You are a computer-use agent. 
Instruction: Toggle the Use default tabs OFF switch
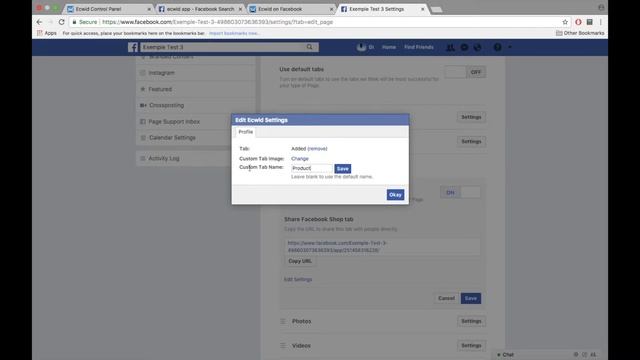pyautogui.click(x=465, y=72)
